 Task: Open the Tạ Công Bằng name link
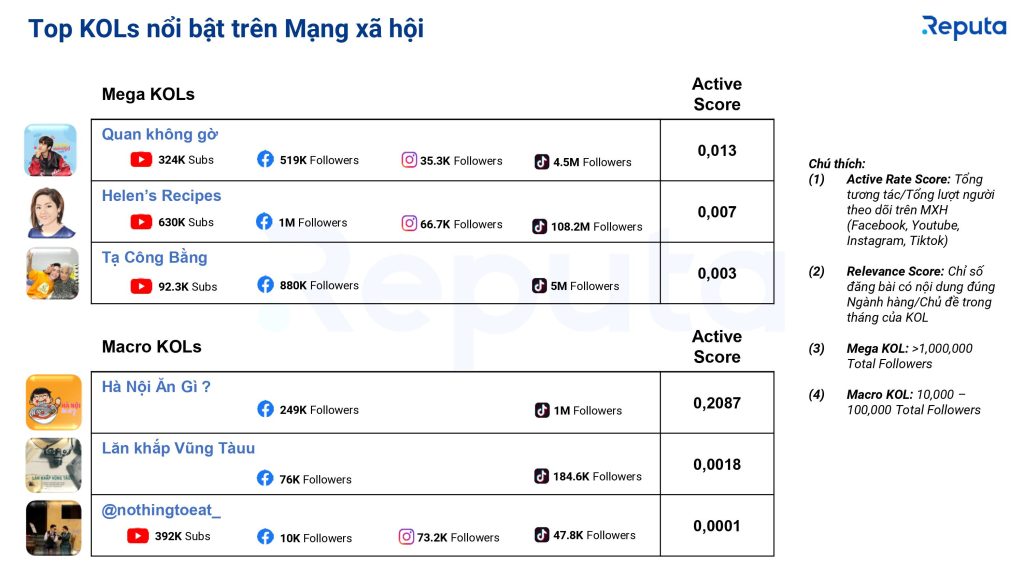pos(154,257)
